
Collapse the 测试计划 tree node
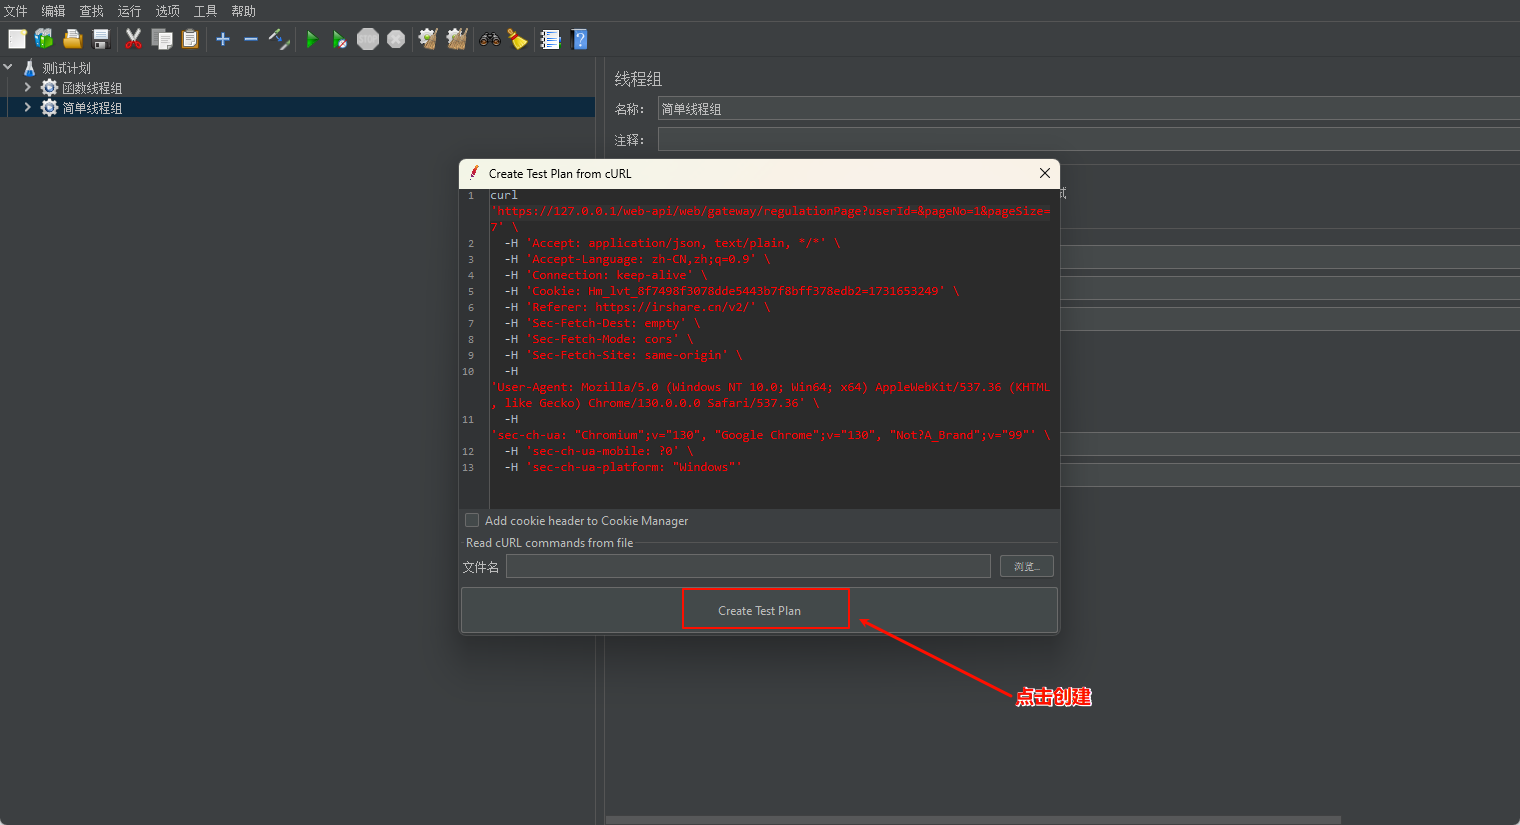pyautogui.click(x=8, y=67)
